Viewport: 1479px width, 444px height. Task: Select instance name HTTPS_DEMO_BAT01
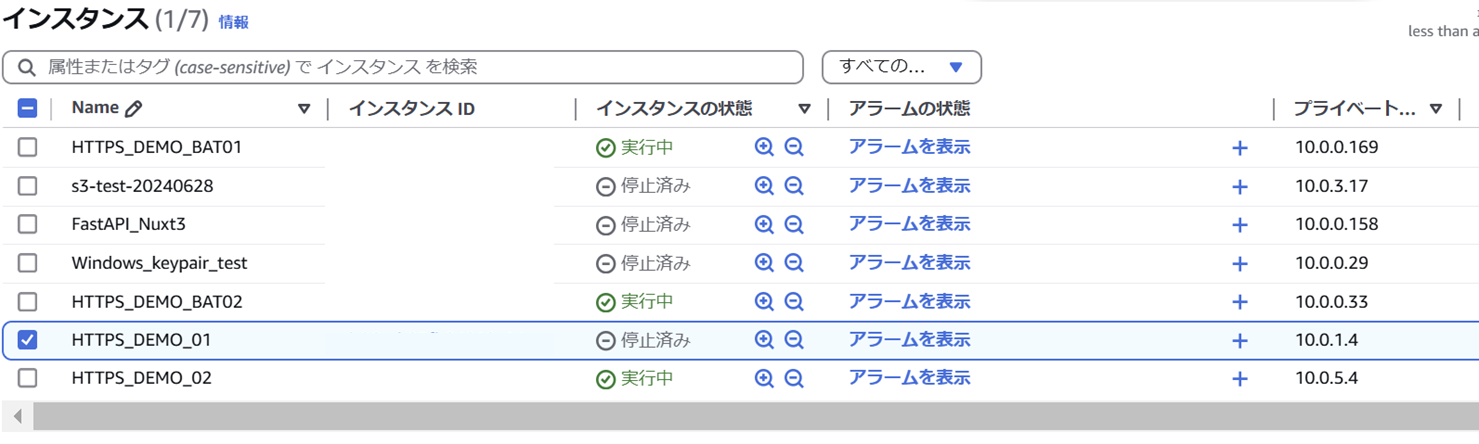pyautogui.click(x=157, y=147)
